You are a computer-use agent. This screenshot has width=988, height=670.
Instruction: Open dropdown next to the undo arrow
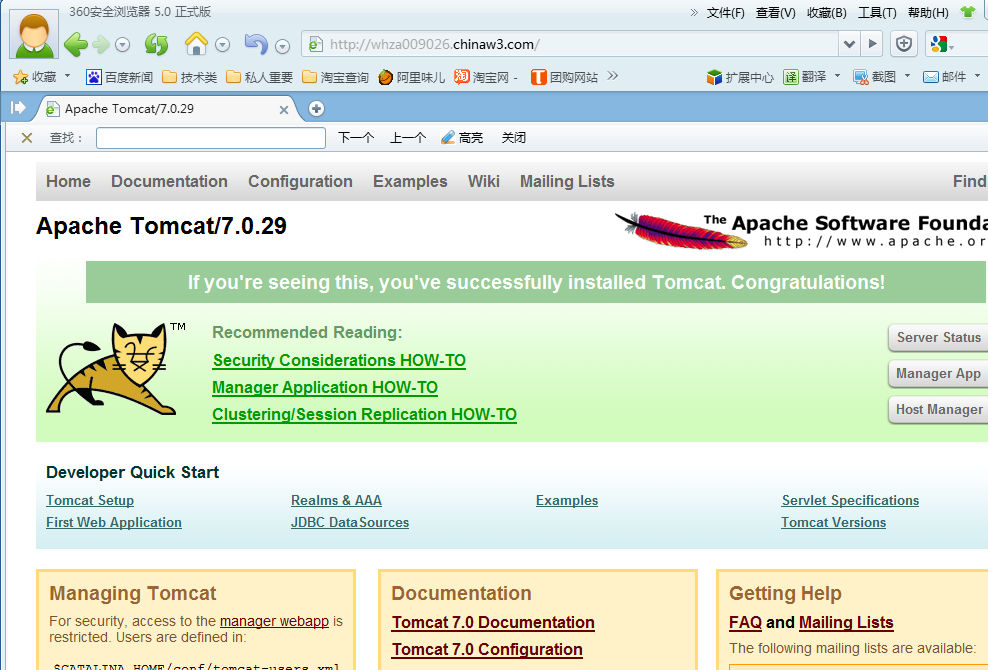tap(282, 46)
